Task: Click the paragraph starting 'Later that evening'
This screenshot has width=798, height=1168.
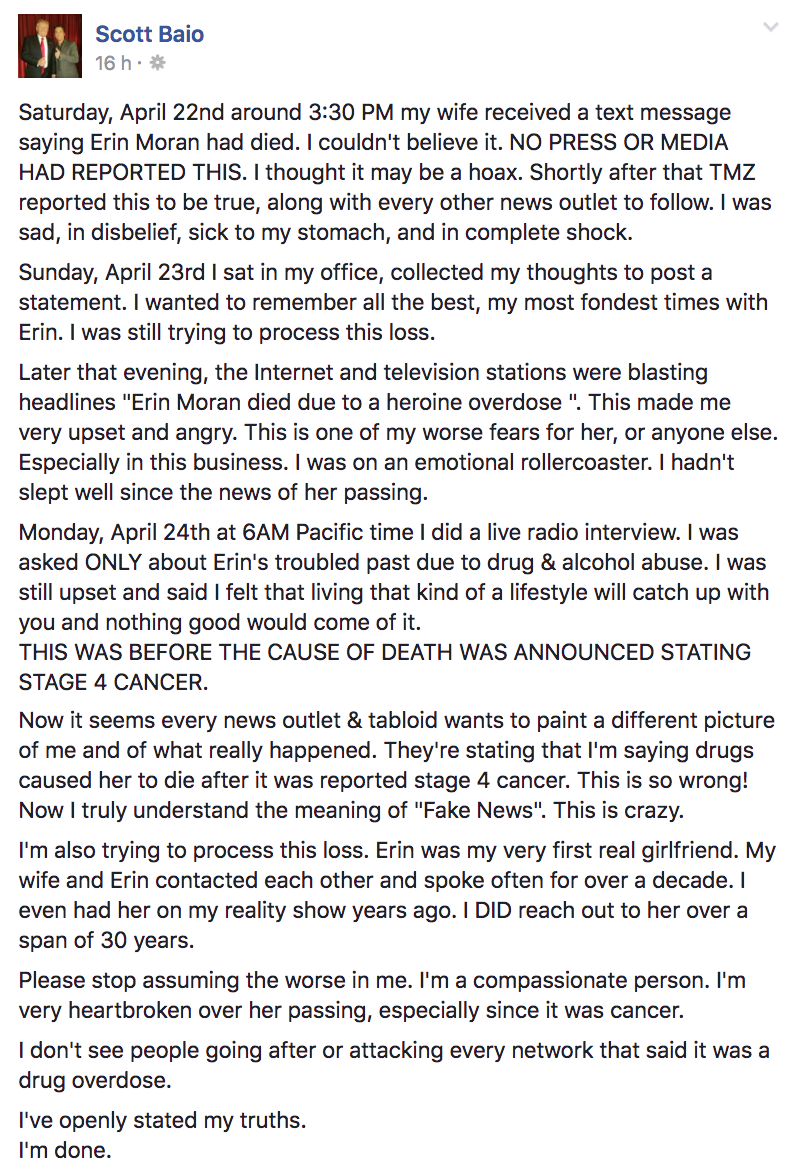Action: tap(398, 432)
